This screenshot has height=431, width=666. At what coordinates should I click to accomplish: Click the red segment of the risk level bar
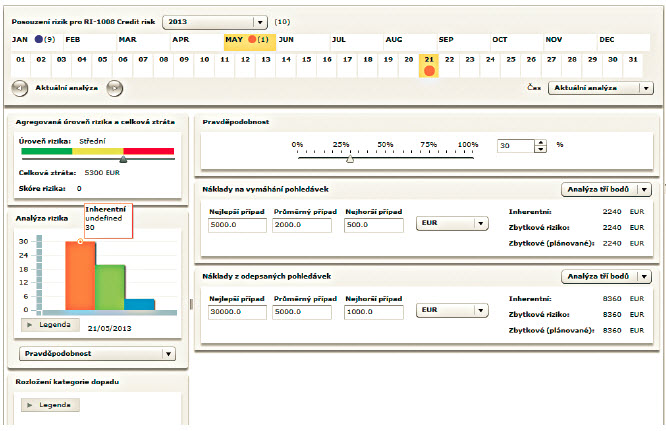click(149, 151)
